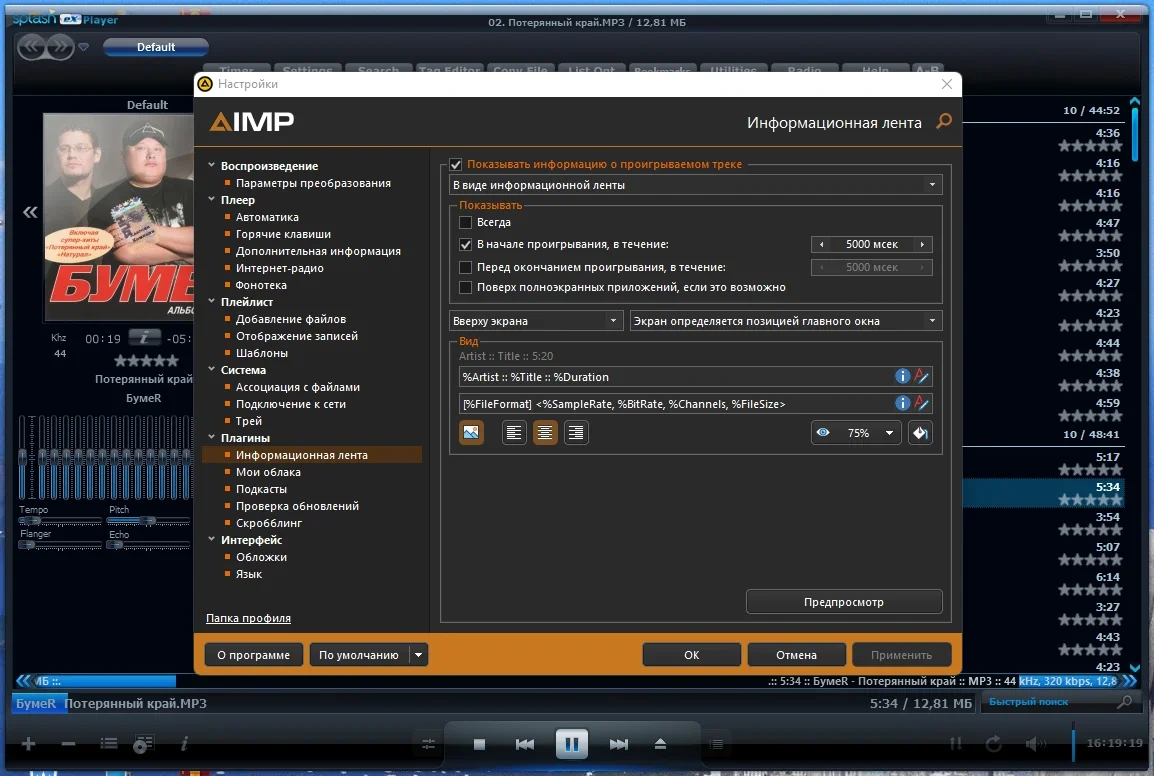Open track info via bottom italic i icon
Image resolution: width=1154 pixels, height=776 pixels.
click(x=184, y=744)
